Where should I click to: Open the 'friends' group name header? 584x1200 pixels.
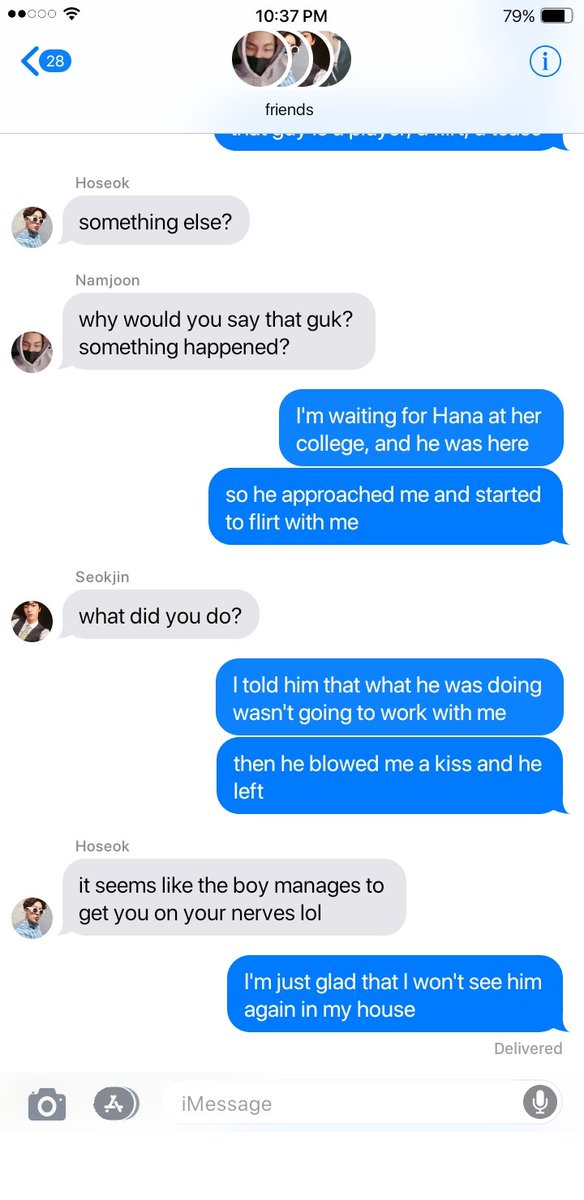pyautogui.click(x=289, y=110)
